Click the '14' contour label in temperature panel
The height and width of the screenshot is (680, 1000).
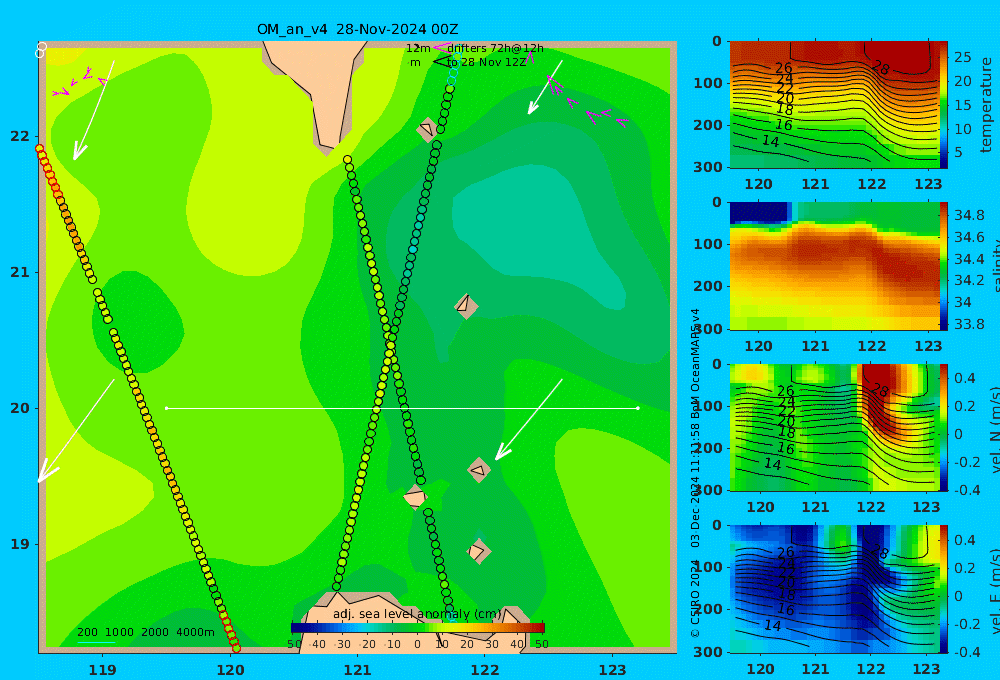pyautogui.click(x=771, y=140)
